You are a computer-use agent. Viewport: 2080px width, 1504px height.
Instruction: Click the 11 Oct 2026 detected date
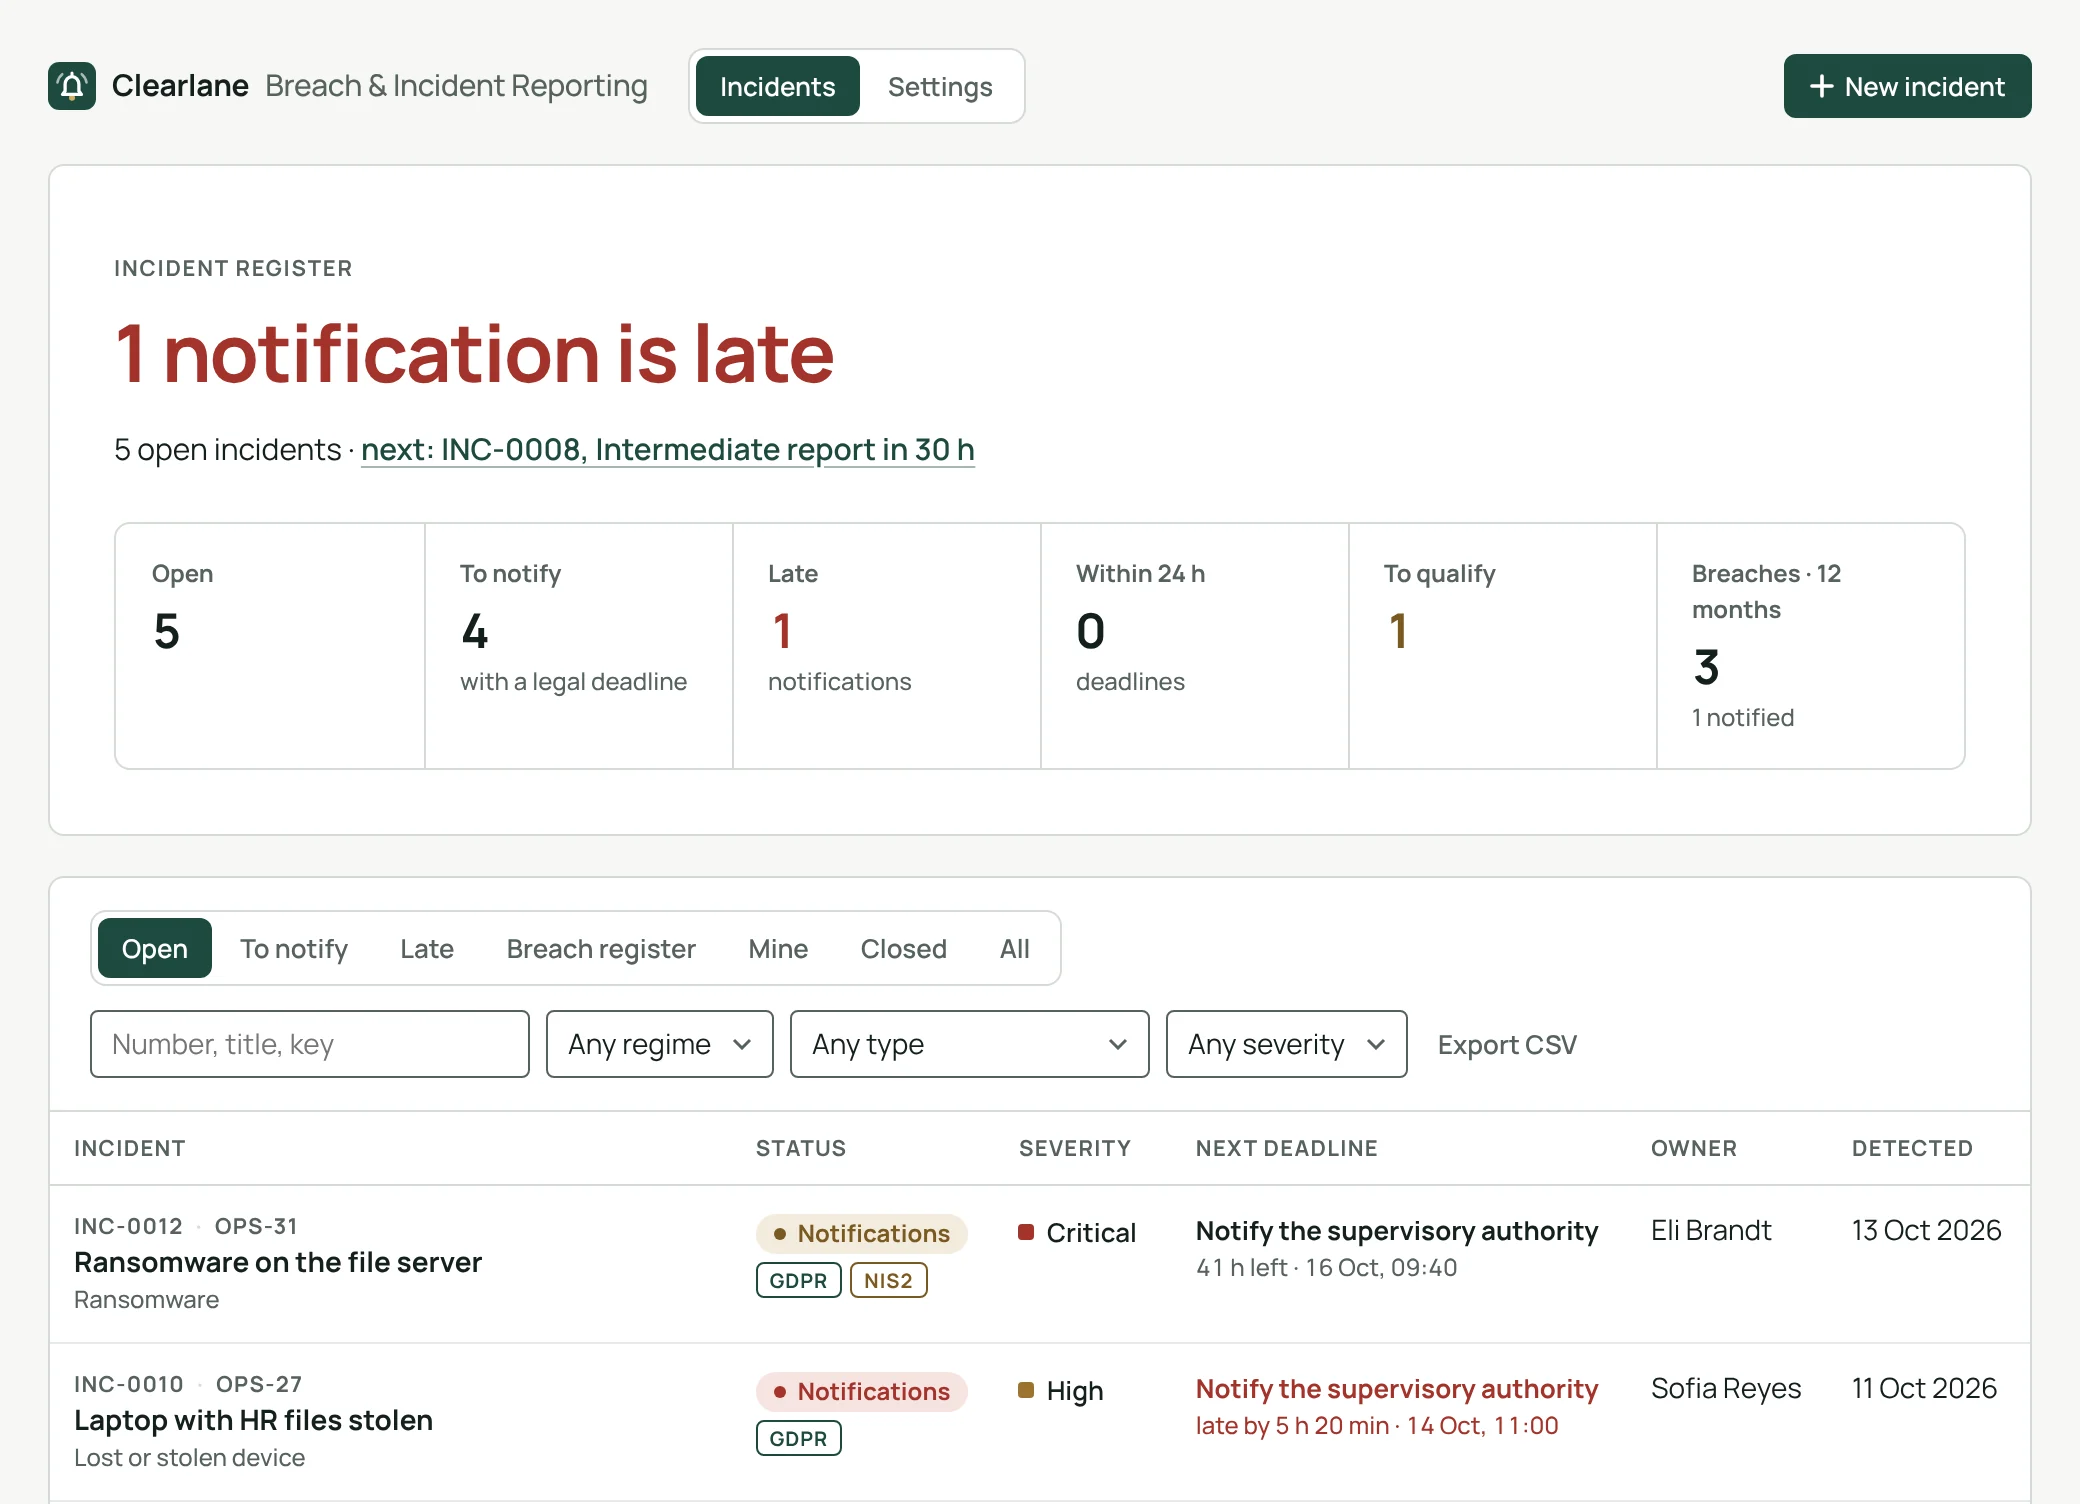[x=1924, y=1388]
